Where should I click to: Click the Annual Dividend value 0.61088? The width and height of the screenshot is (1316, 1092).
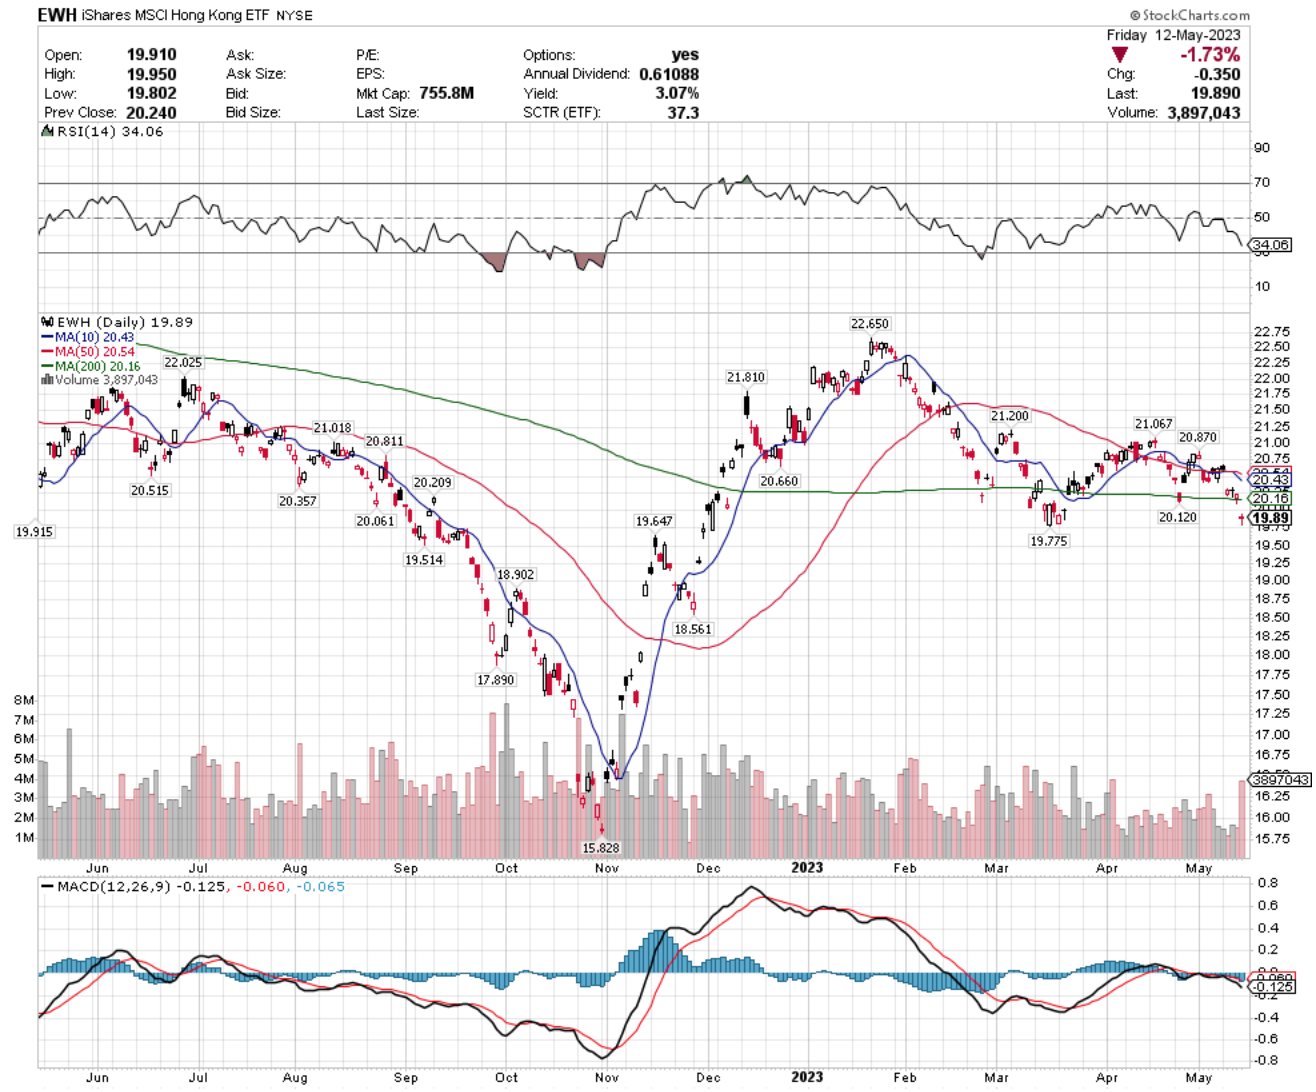click(669, 74)
